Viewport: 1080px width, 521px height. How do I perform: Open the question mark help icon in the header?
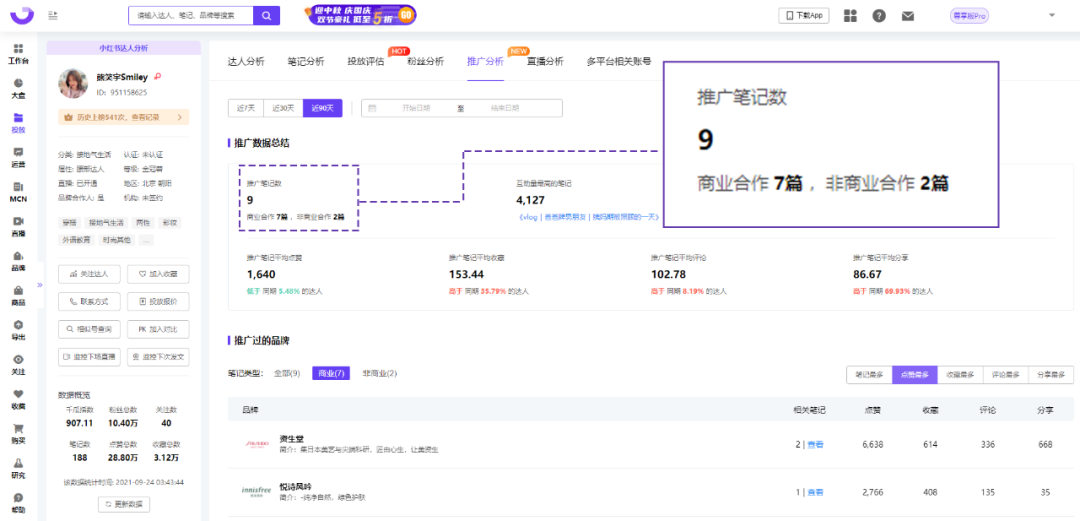coord(879,15)
